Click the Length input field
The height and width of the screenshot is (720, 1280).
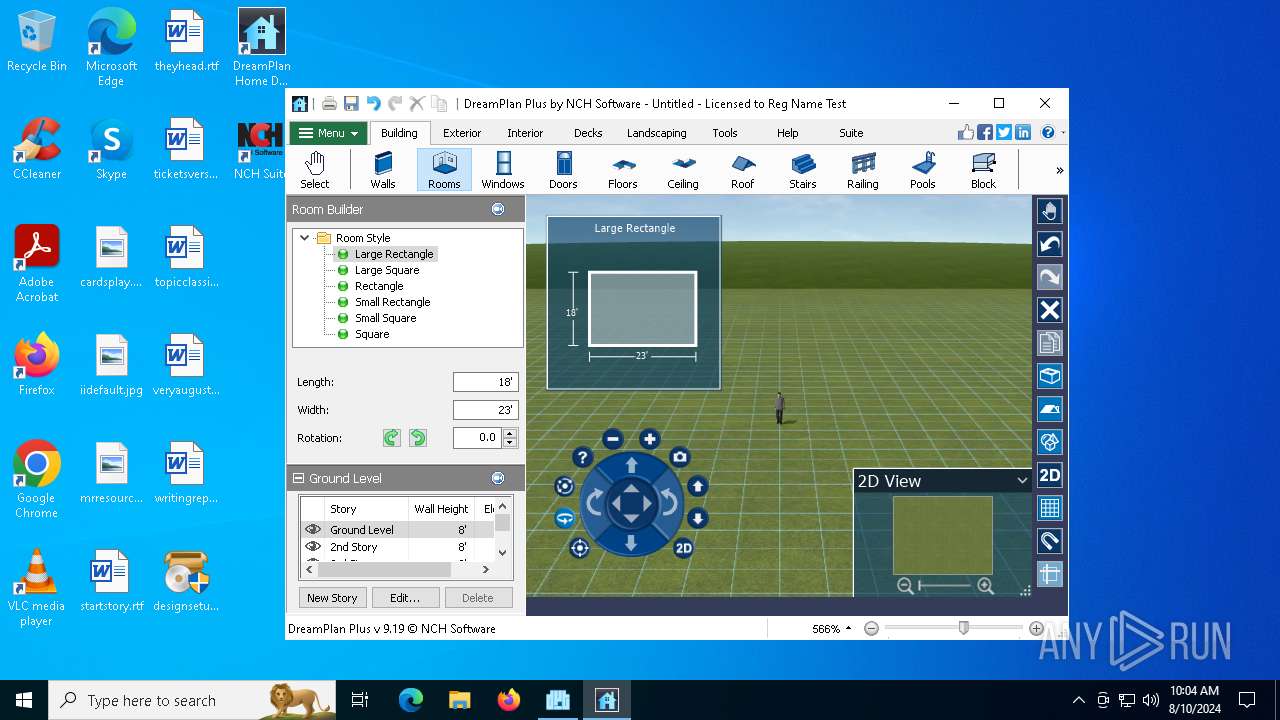[485, 382]
